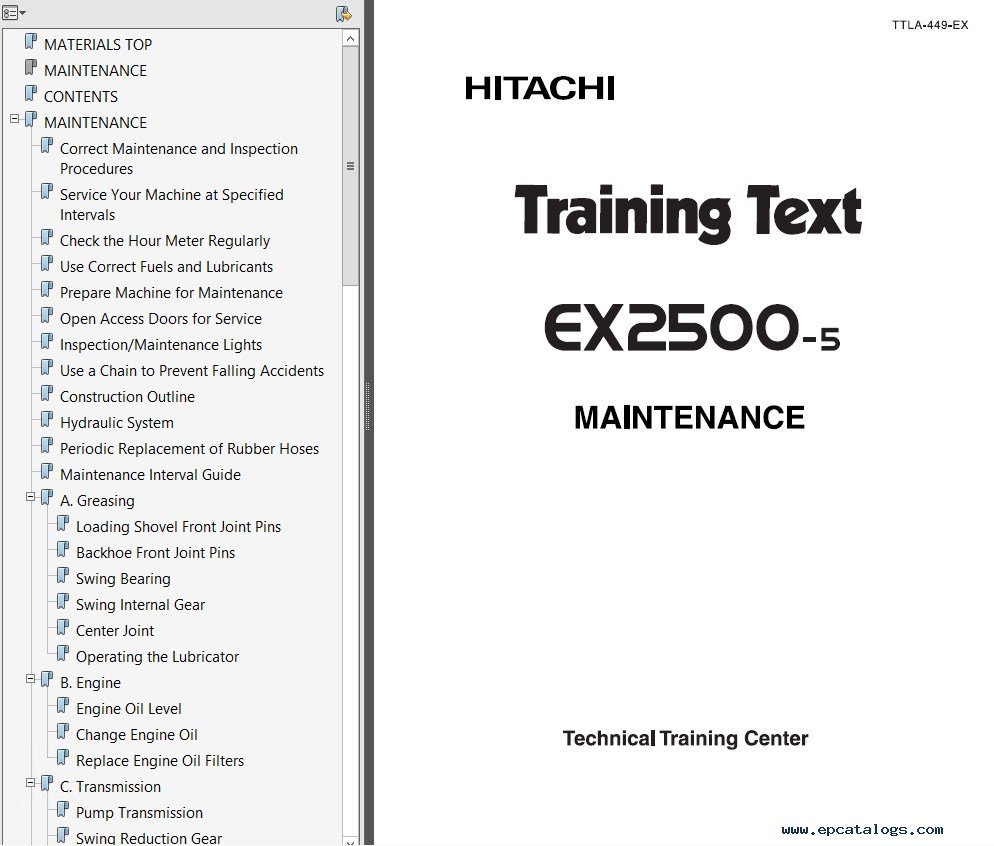Click bookmark icon beside MATERIALS TOP
The width and height of the screenshot is (994, 846).
coord(30,42)
